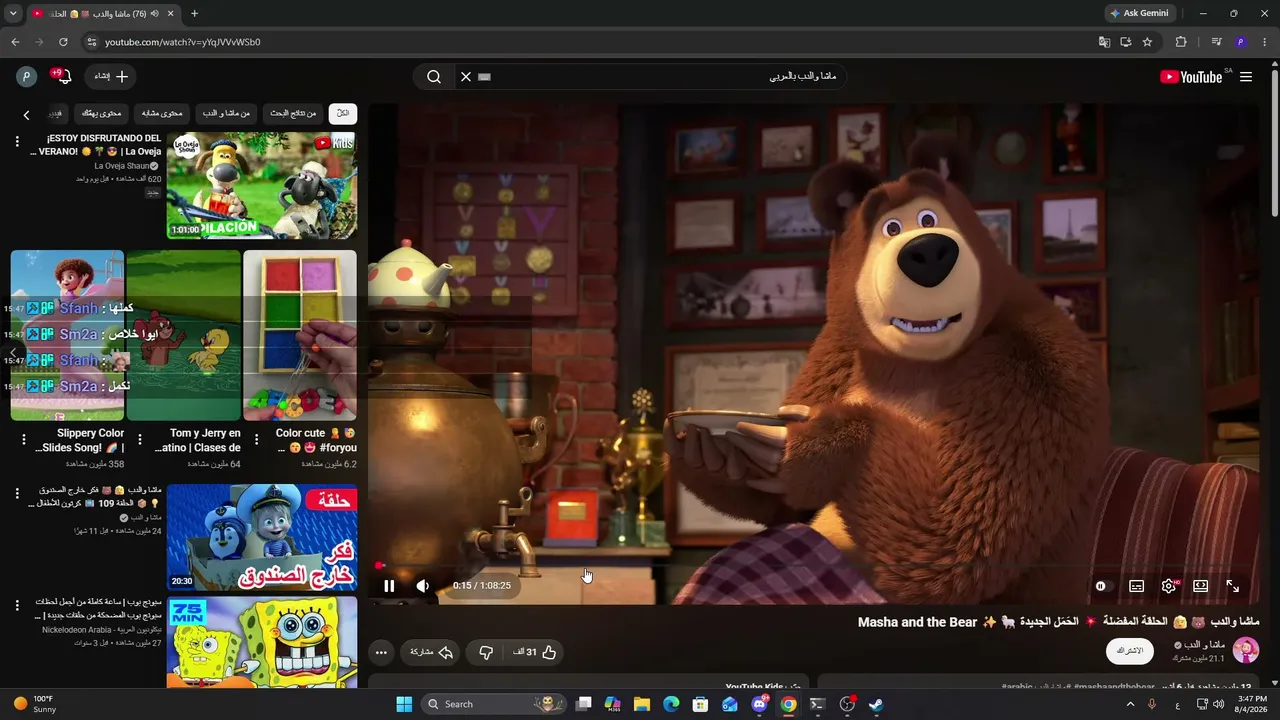The height and width of the screenshot is (720, 1280).
Task: View YouTube notifications bell with 9+ badge
Action: coord(62,77)
